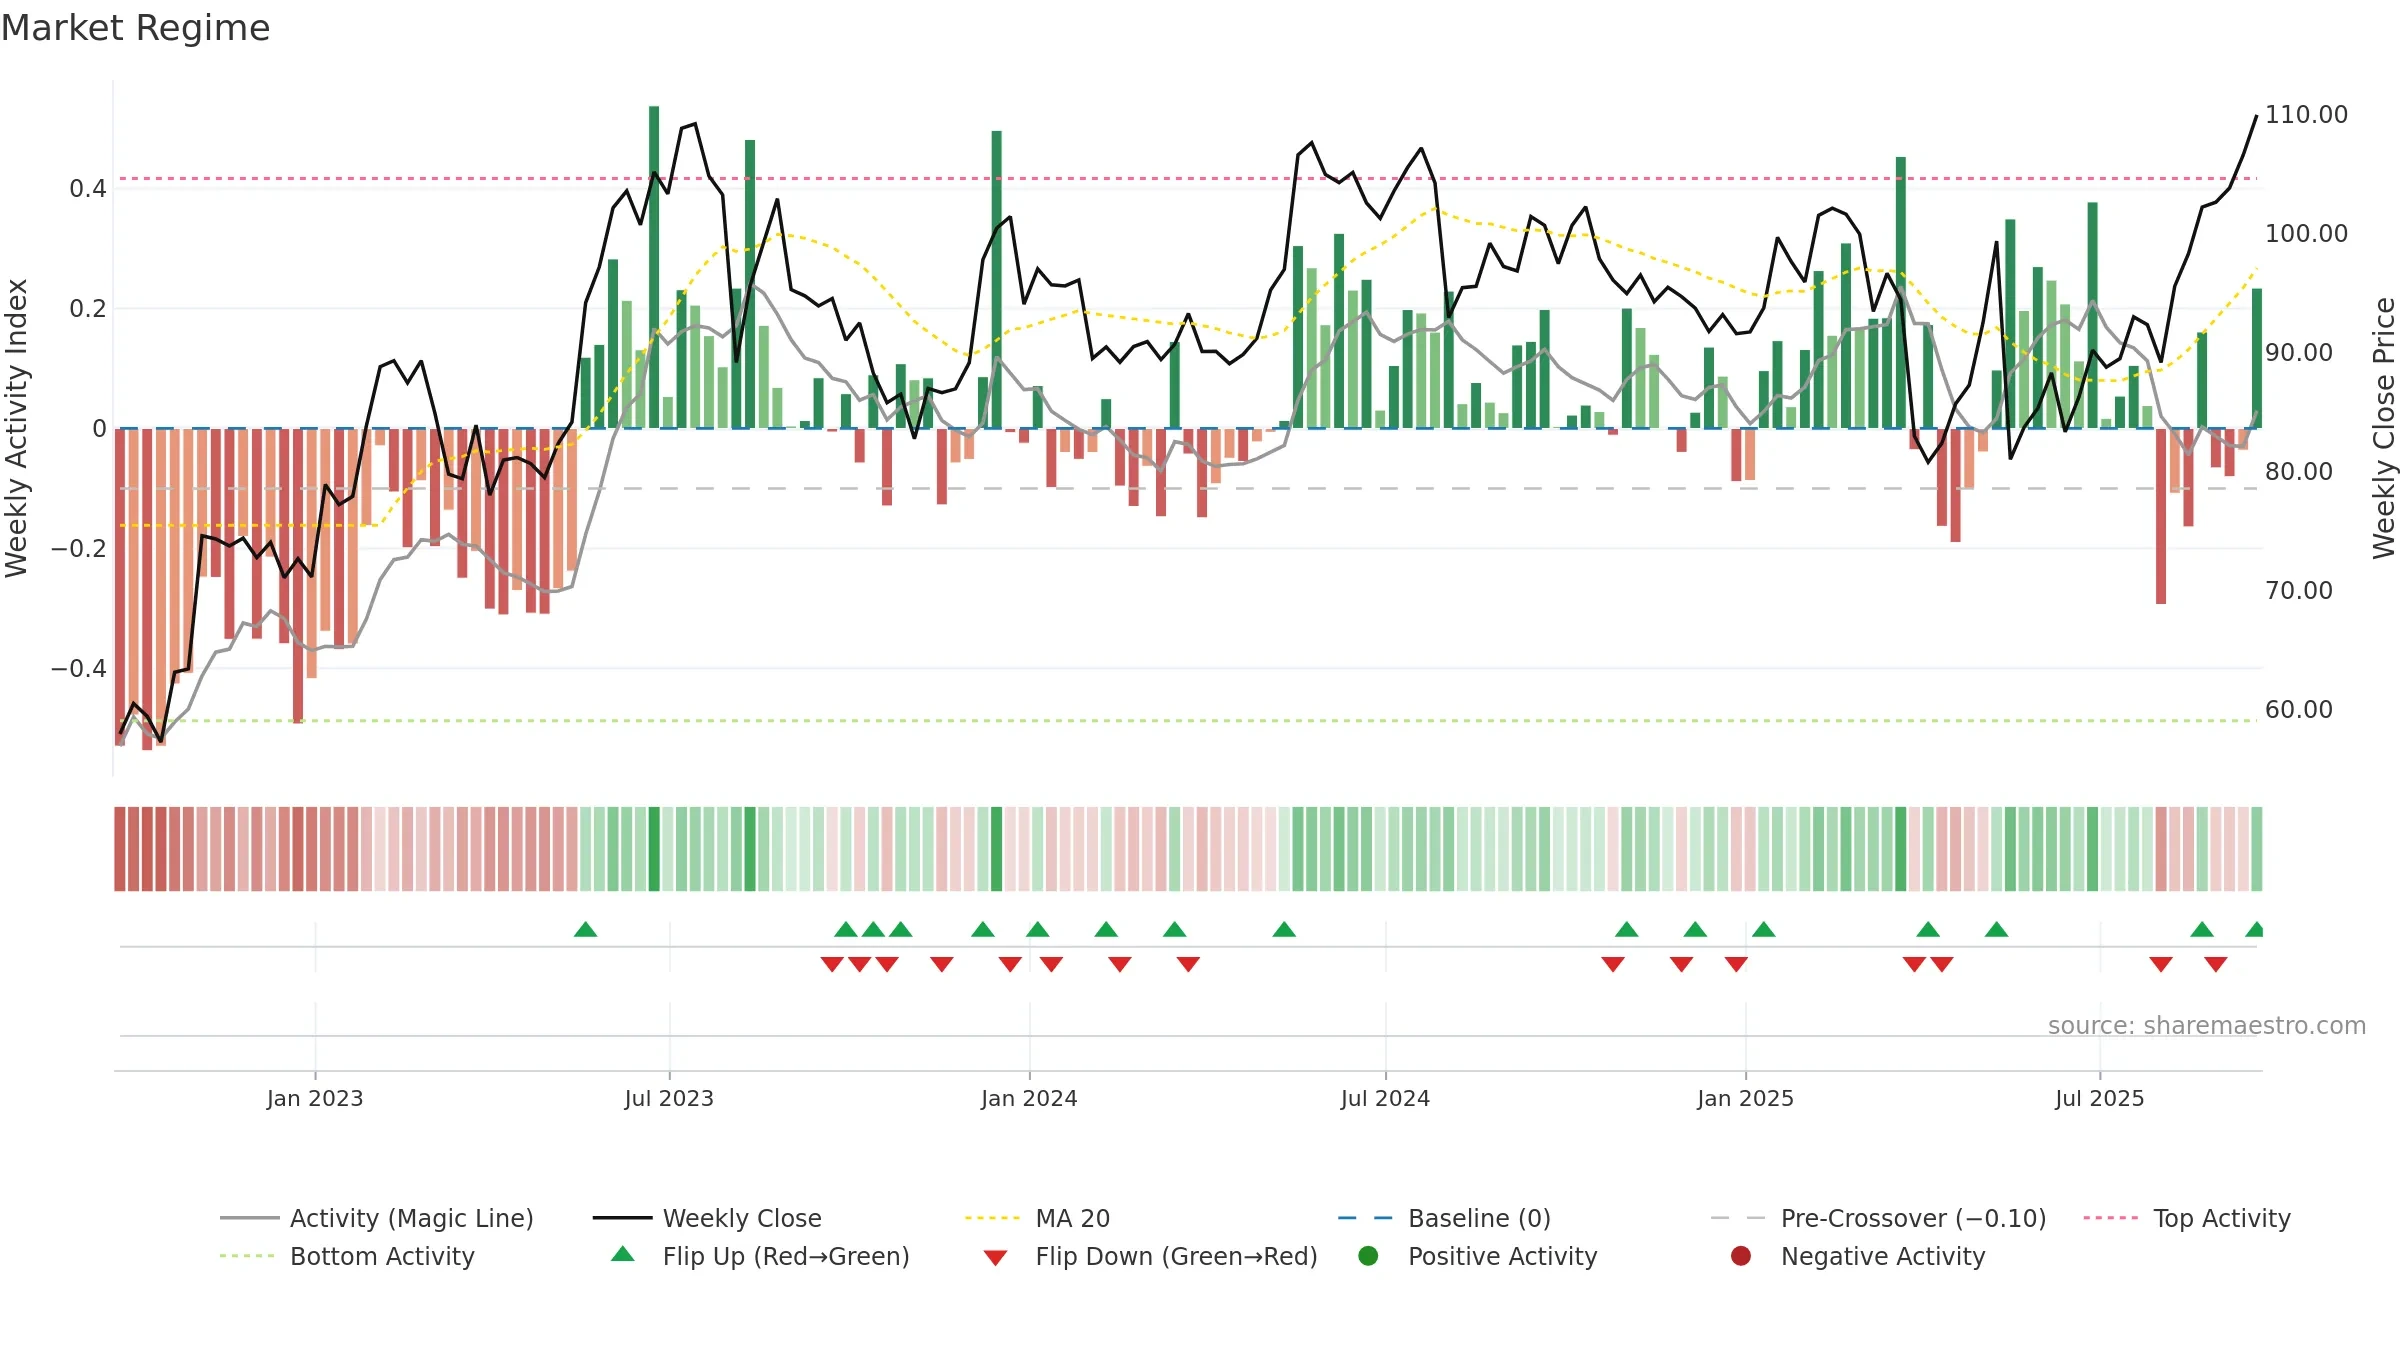Click the Activity (Magic Line) legend entry
The height and width of the screenshot is (1350, 2400).
[x=377, y=1218]
